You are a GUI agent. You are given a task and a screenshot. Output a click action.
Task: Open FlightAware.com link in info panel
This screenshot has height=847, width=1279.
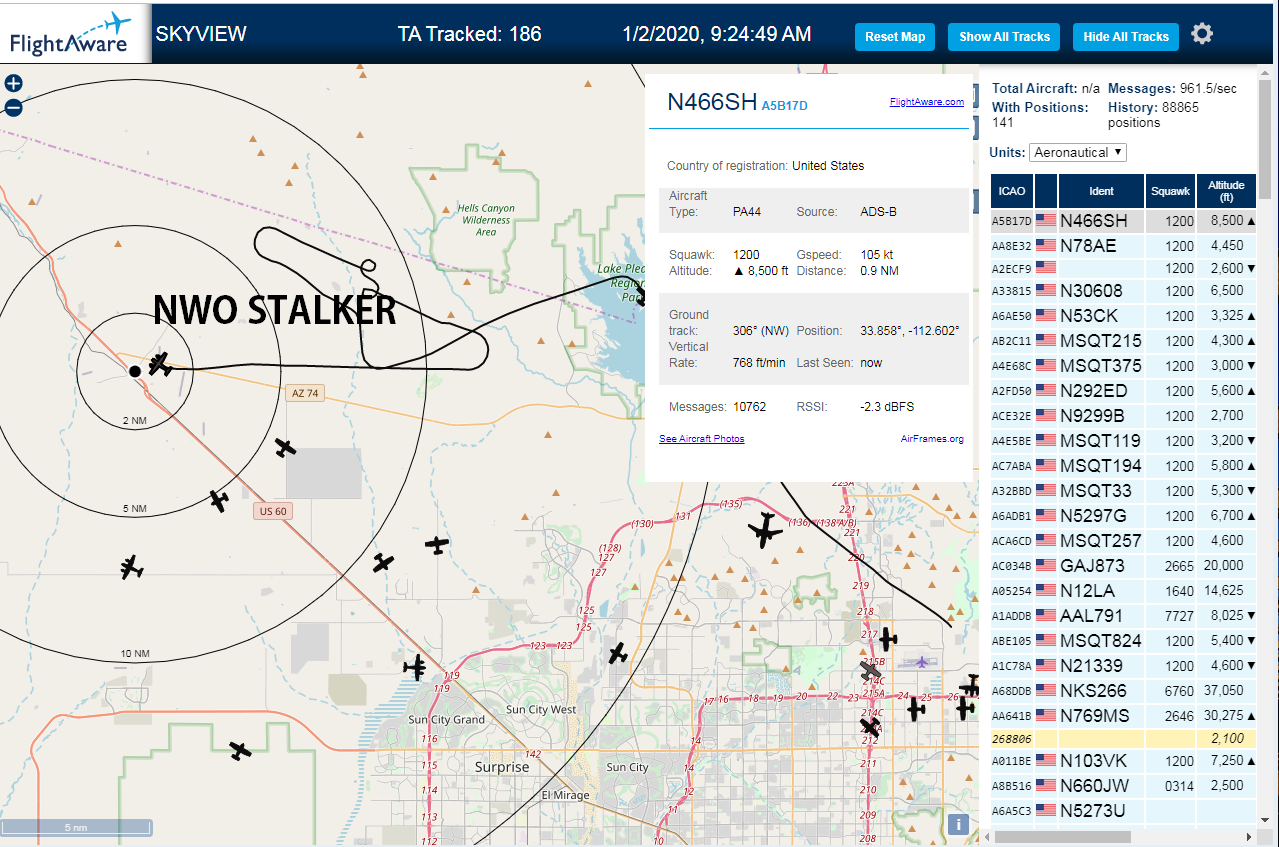point(926,101)
